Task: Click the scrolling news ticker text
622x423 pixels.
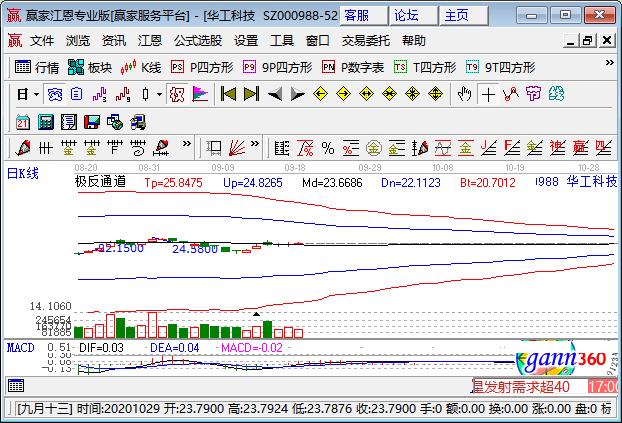Action: point(520,386)
